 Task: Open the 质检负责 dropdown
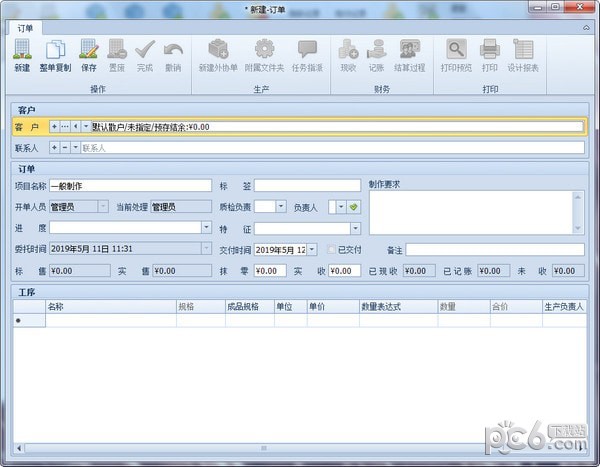click(282, 207)
